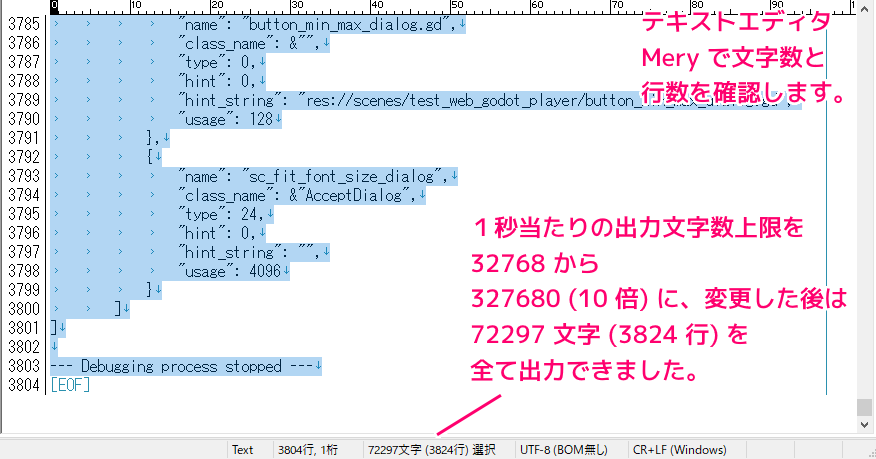Click line number 3785 in the gutter

click(23, 25)
